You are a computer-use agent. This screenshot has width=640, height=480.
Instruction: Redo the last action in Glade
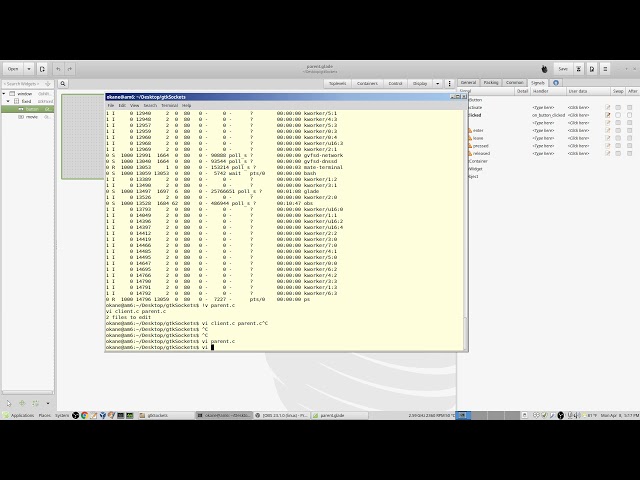point(70,69)
